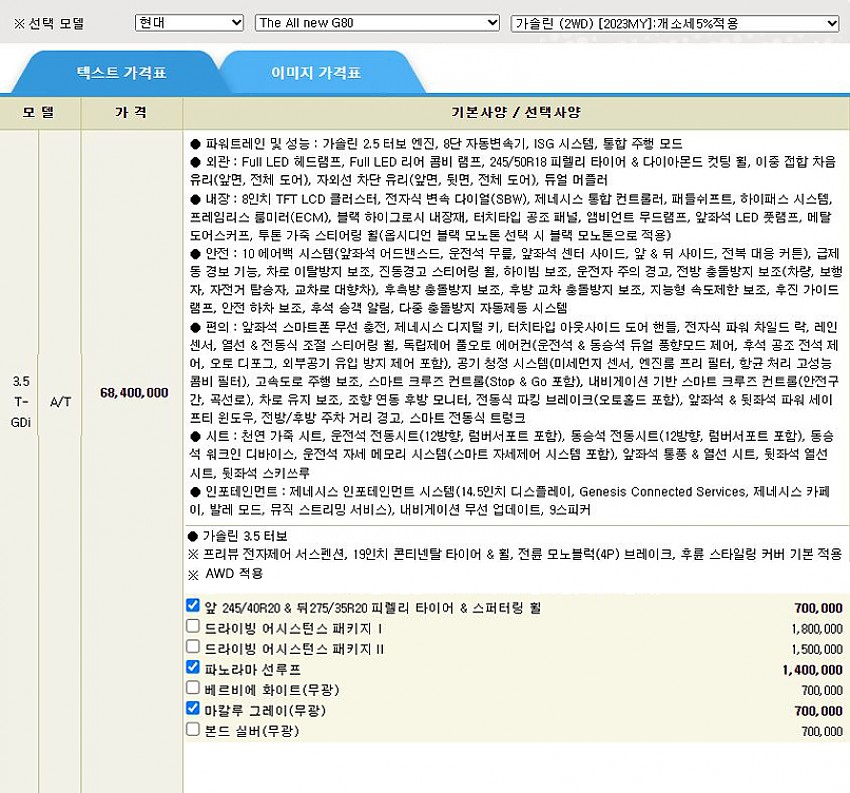Click the 3.5 T-GDi model cell

tap(21, 400)
